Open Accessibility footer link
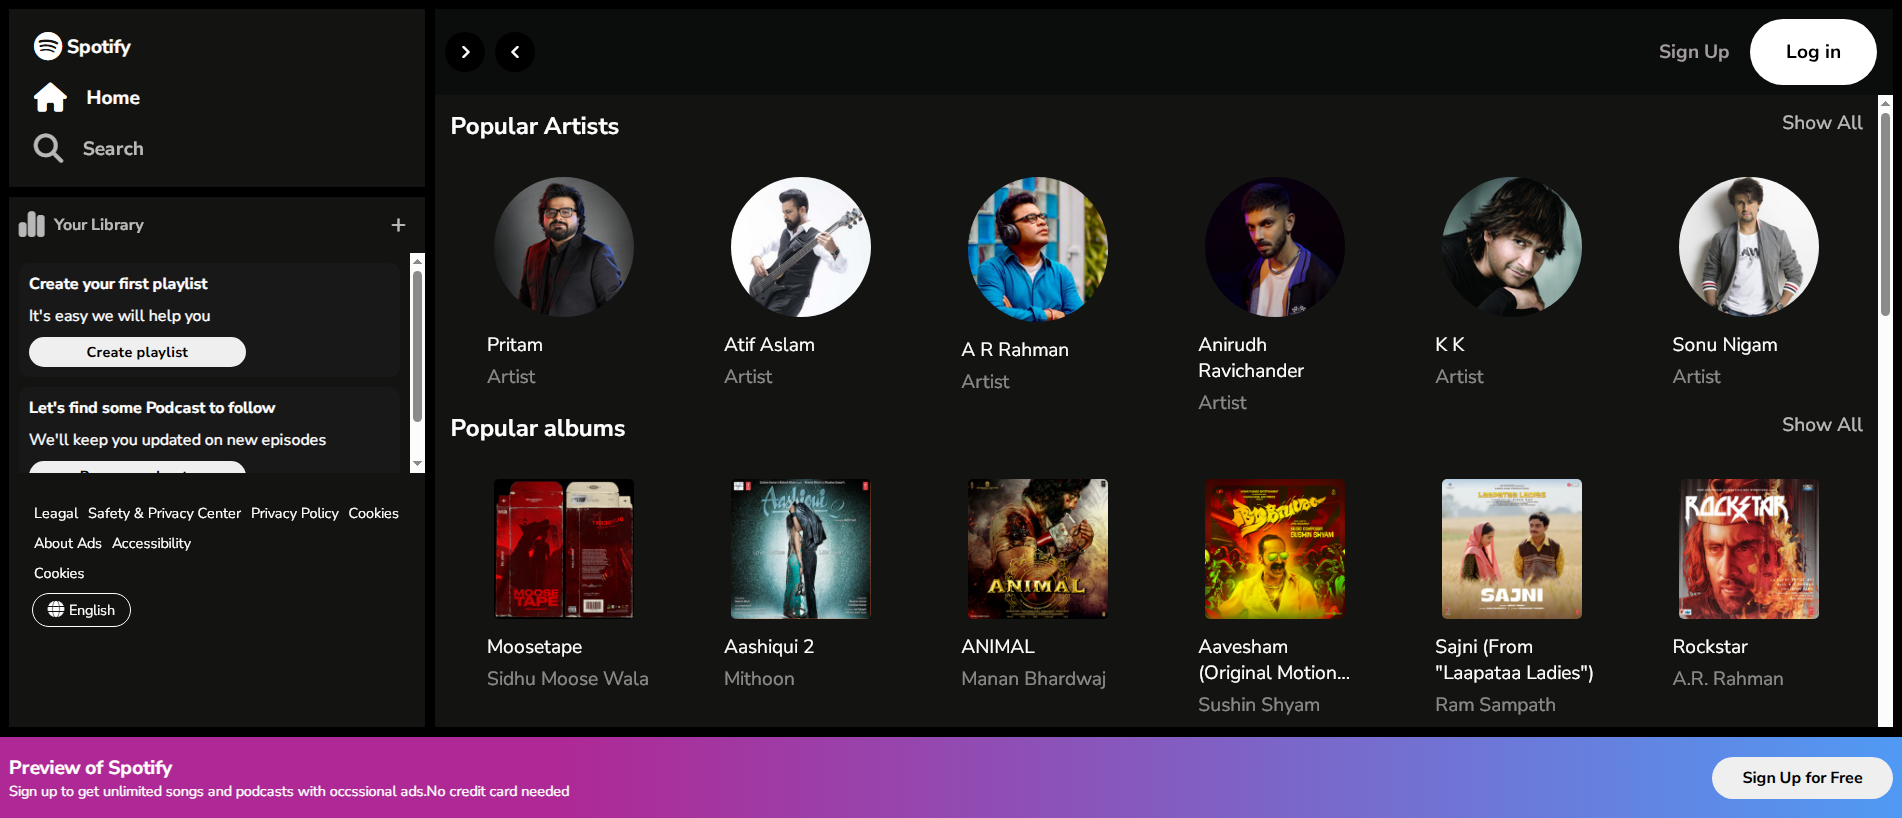Viewport: 1902px width, 818px height. 151,543
